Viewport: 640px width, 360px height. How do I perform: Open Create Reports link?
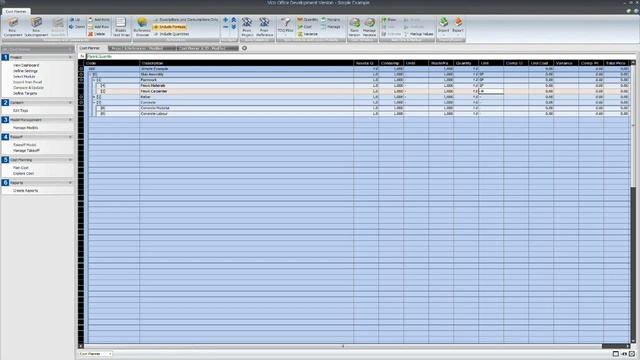click(x=25, y=191)
